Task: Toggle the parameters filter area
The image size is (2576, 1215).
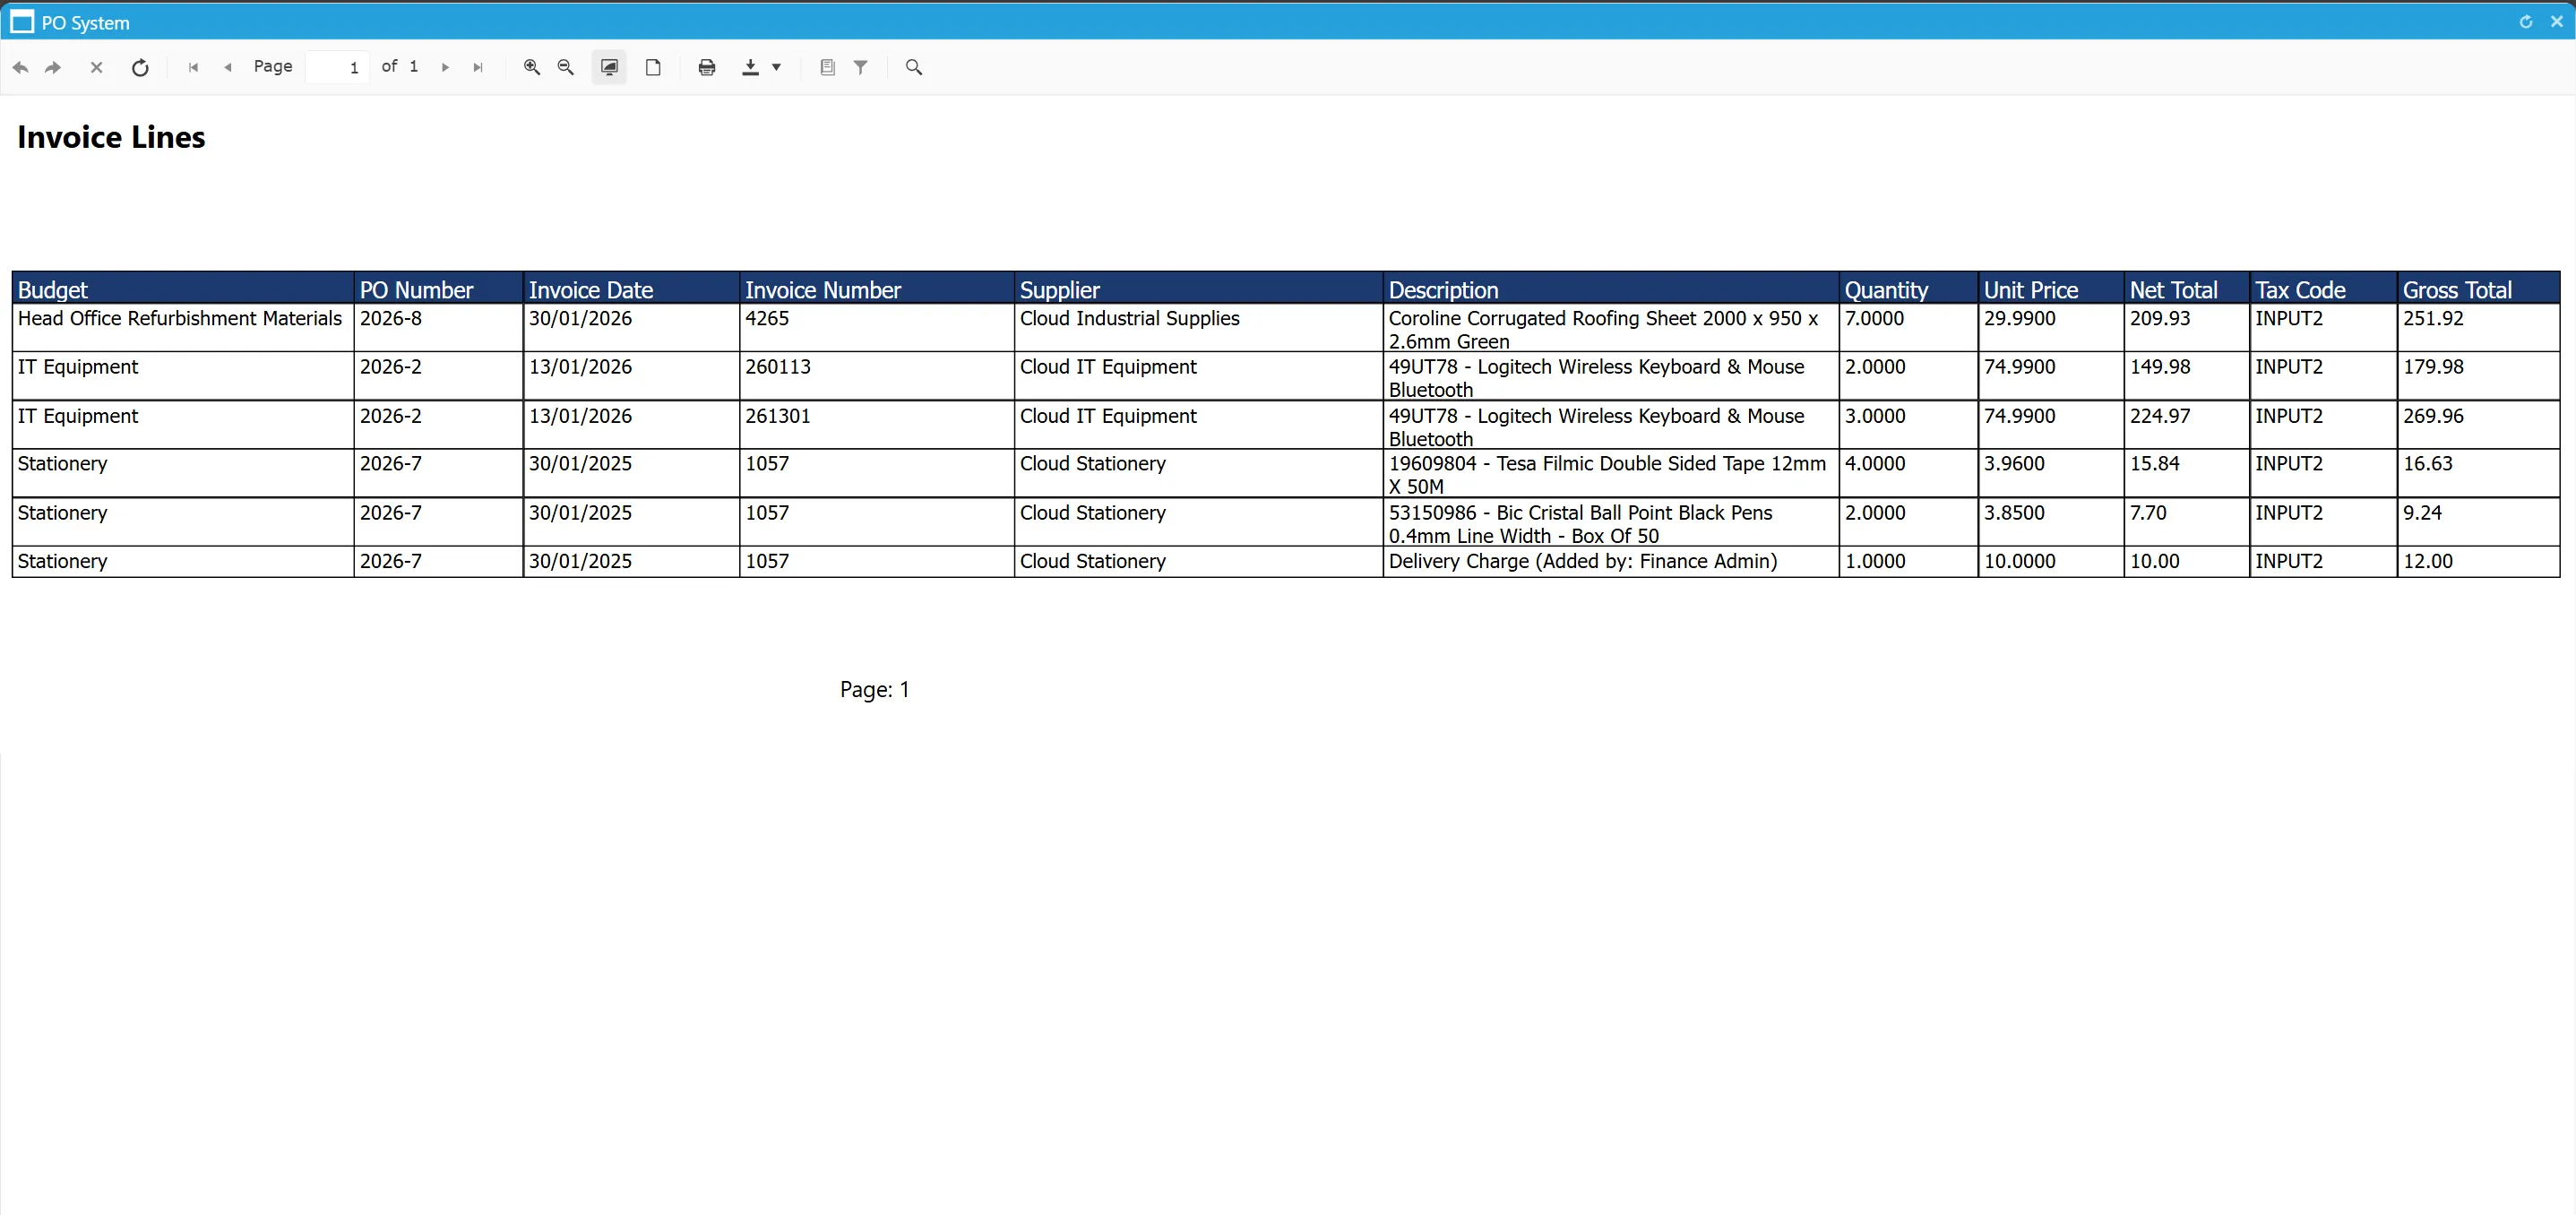Action: [x=860, y=67]
